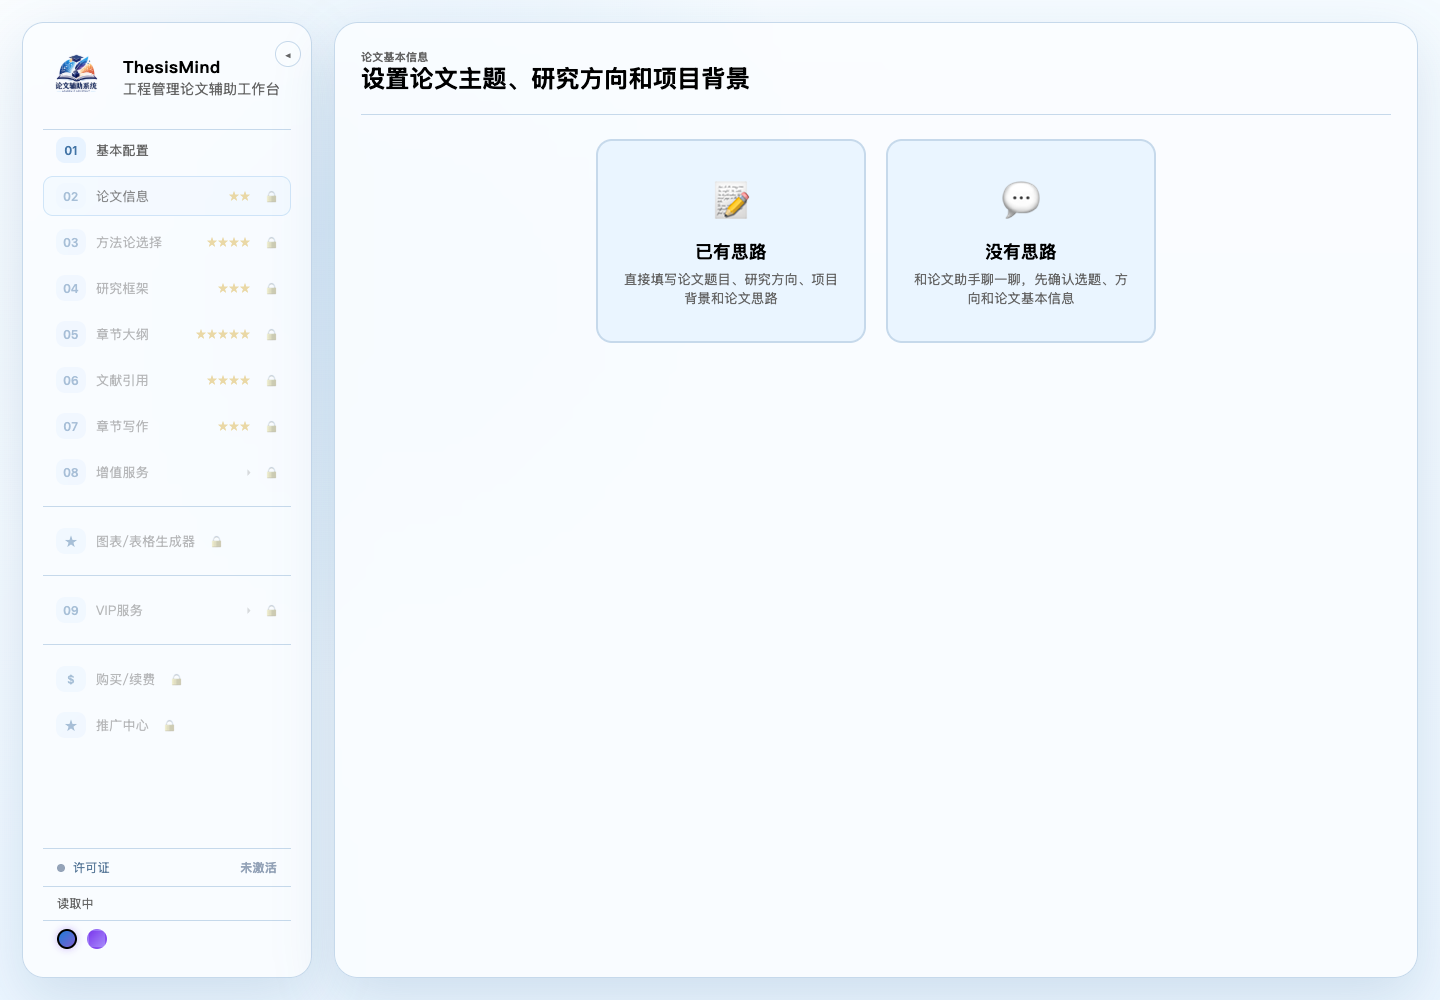Select the 02 论文信息 step
The width and height of the screenshot is (1440, 1000).
[x=167, y=196]
